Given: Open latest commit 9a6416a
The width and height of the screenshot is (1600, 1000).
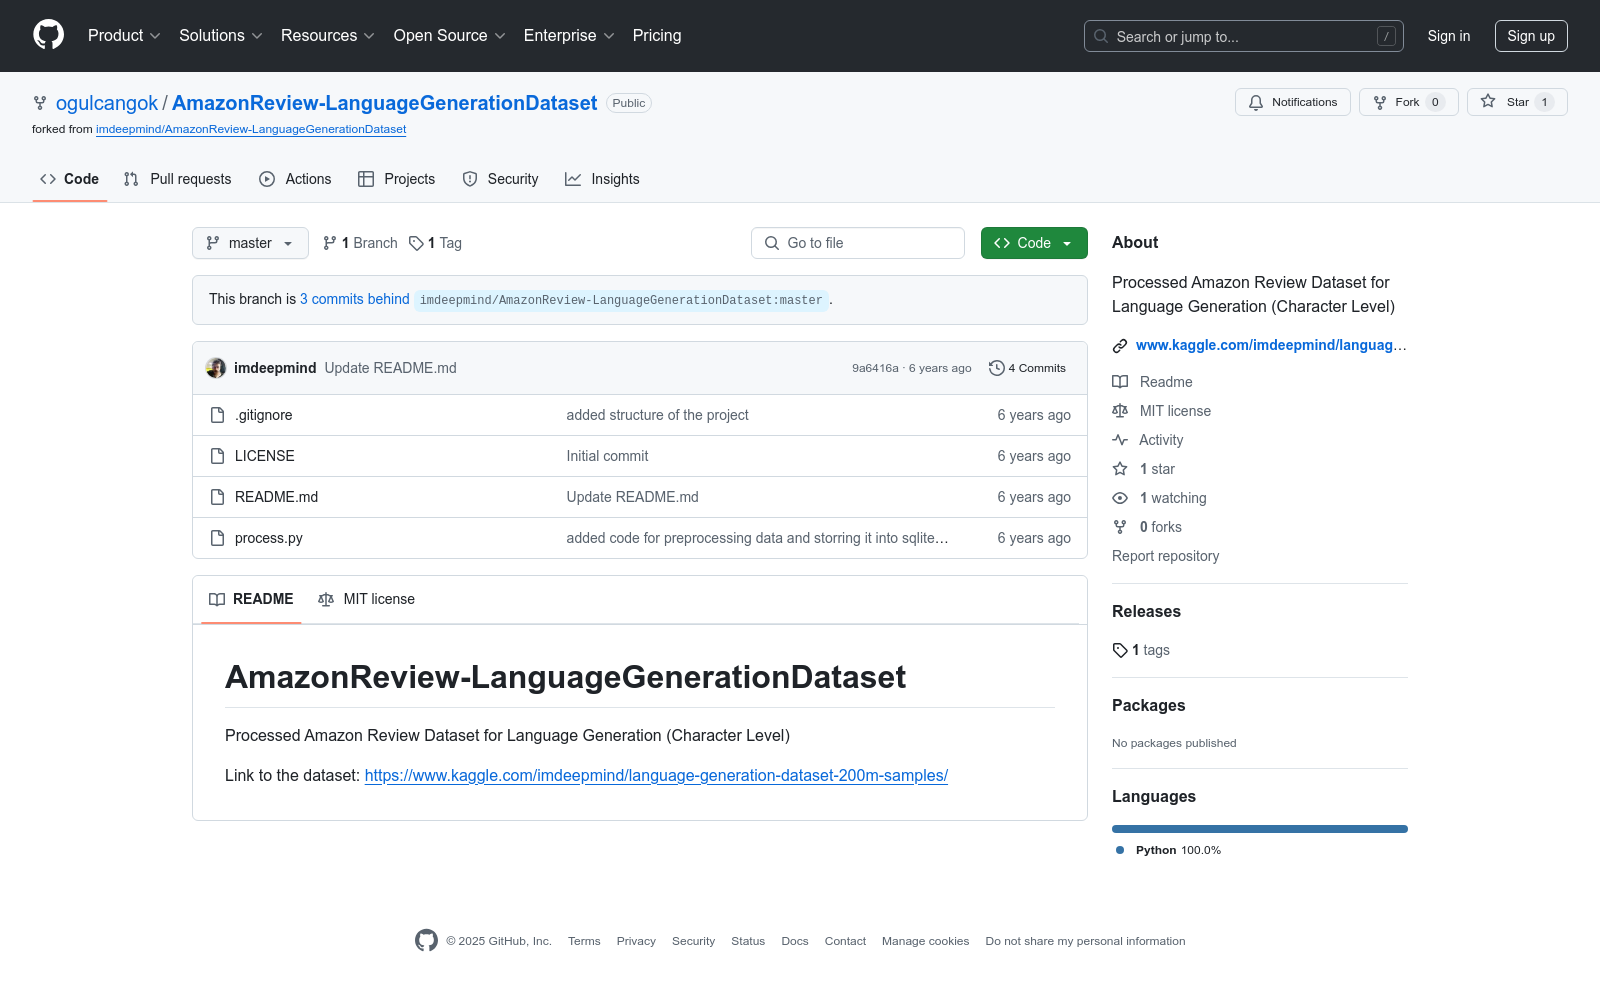Looking at the screenshot, I should pyautogui.click(x=875, y=368).
